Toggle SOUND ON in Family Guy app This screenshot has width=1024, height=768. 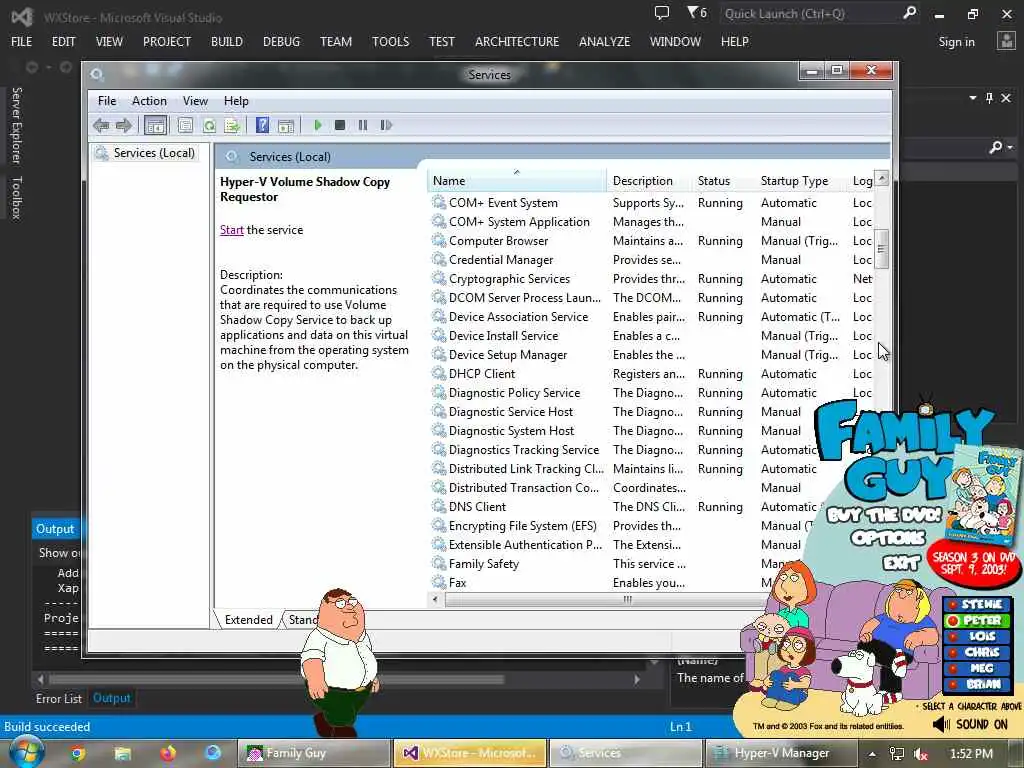[x=970, y=725]
